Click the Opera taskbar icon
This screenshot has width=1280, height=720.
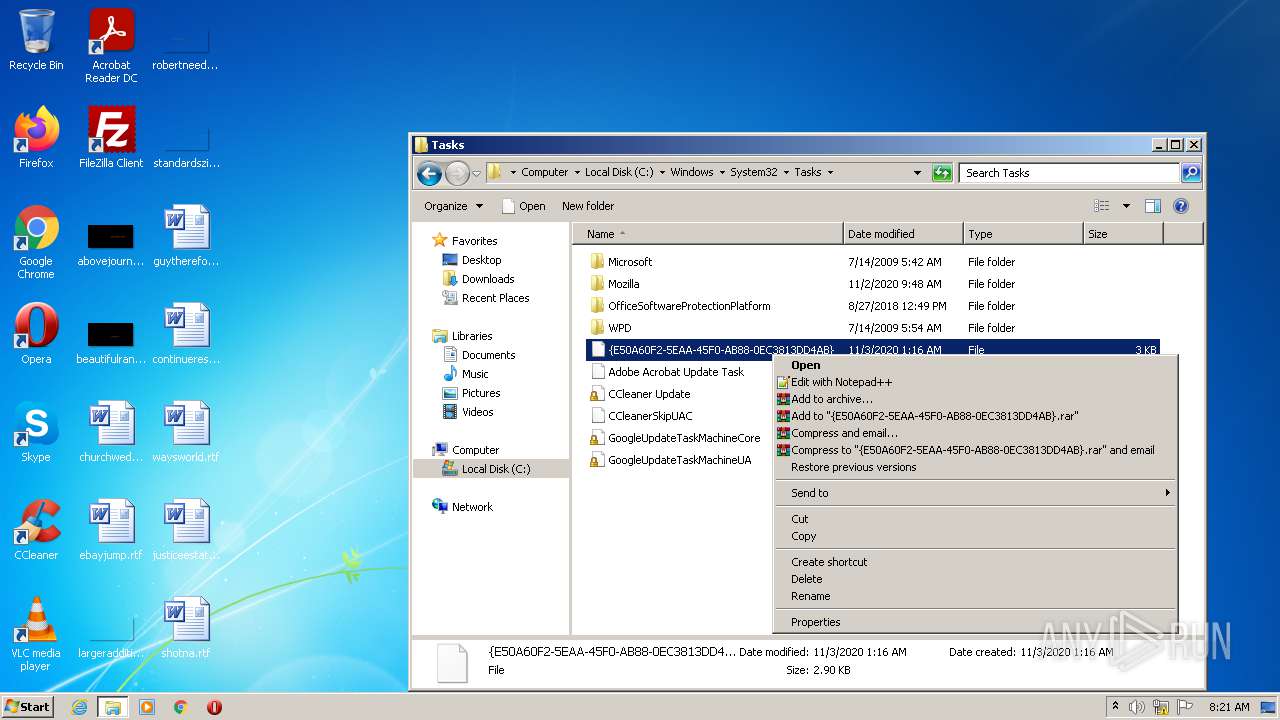point(214,707)
